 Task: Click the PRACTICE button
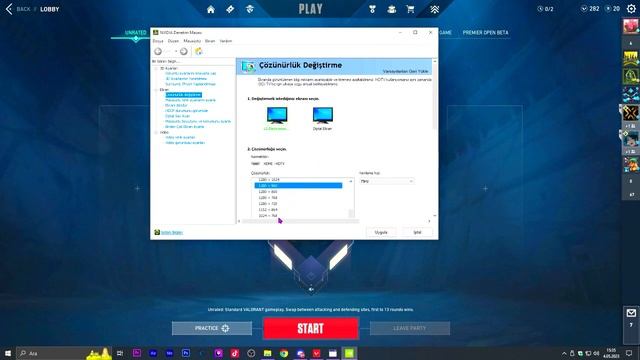(x=212, y=328)
